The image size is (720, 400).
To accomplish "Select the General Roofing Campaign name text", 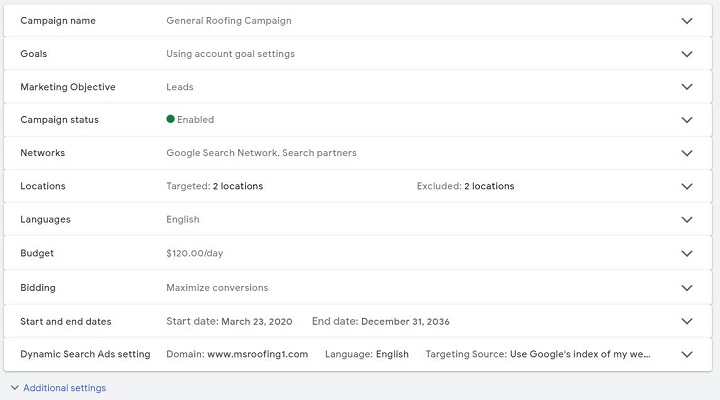I will [229, 20].
